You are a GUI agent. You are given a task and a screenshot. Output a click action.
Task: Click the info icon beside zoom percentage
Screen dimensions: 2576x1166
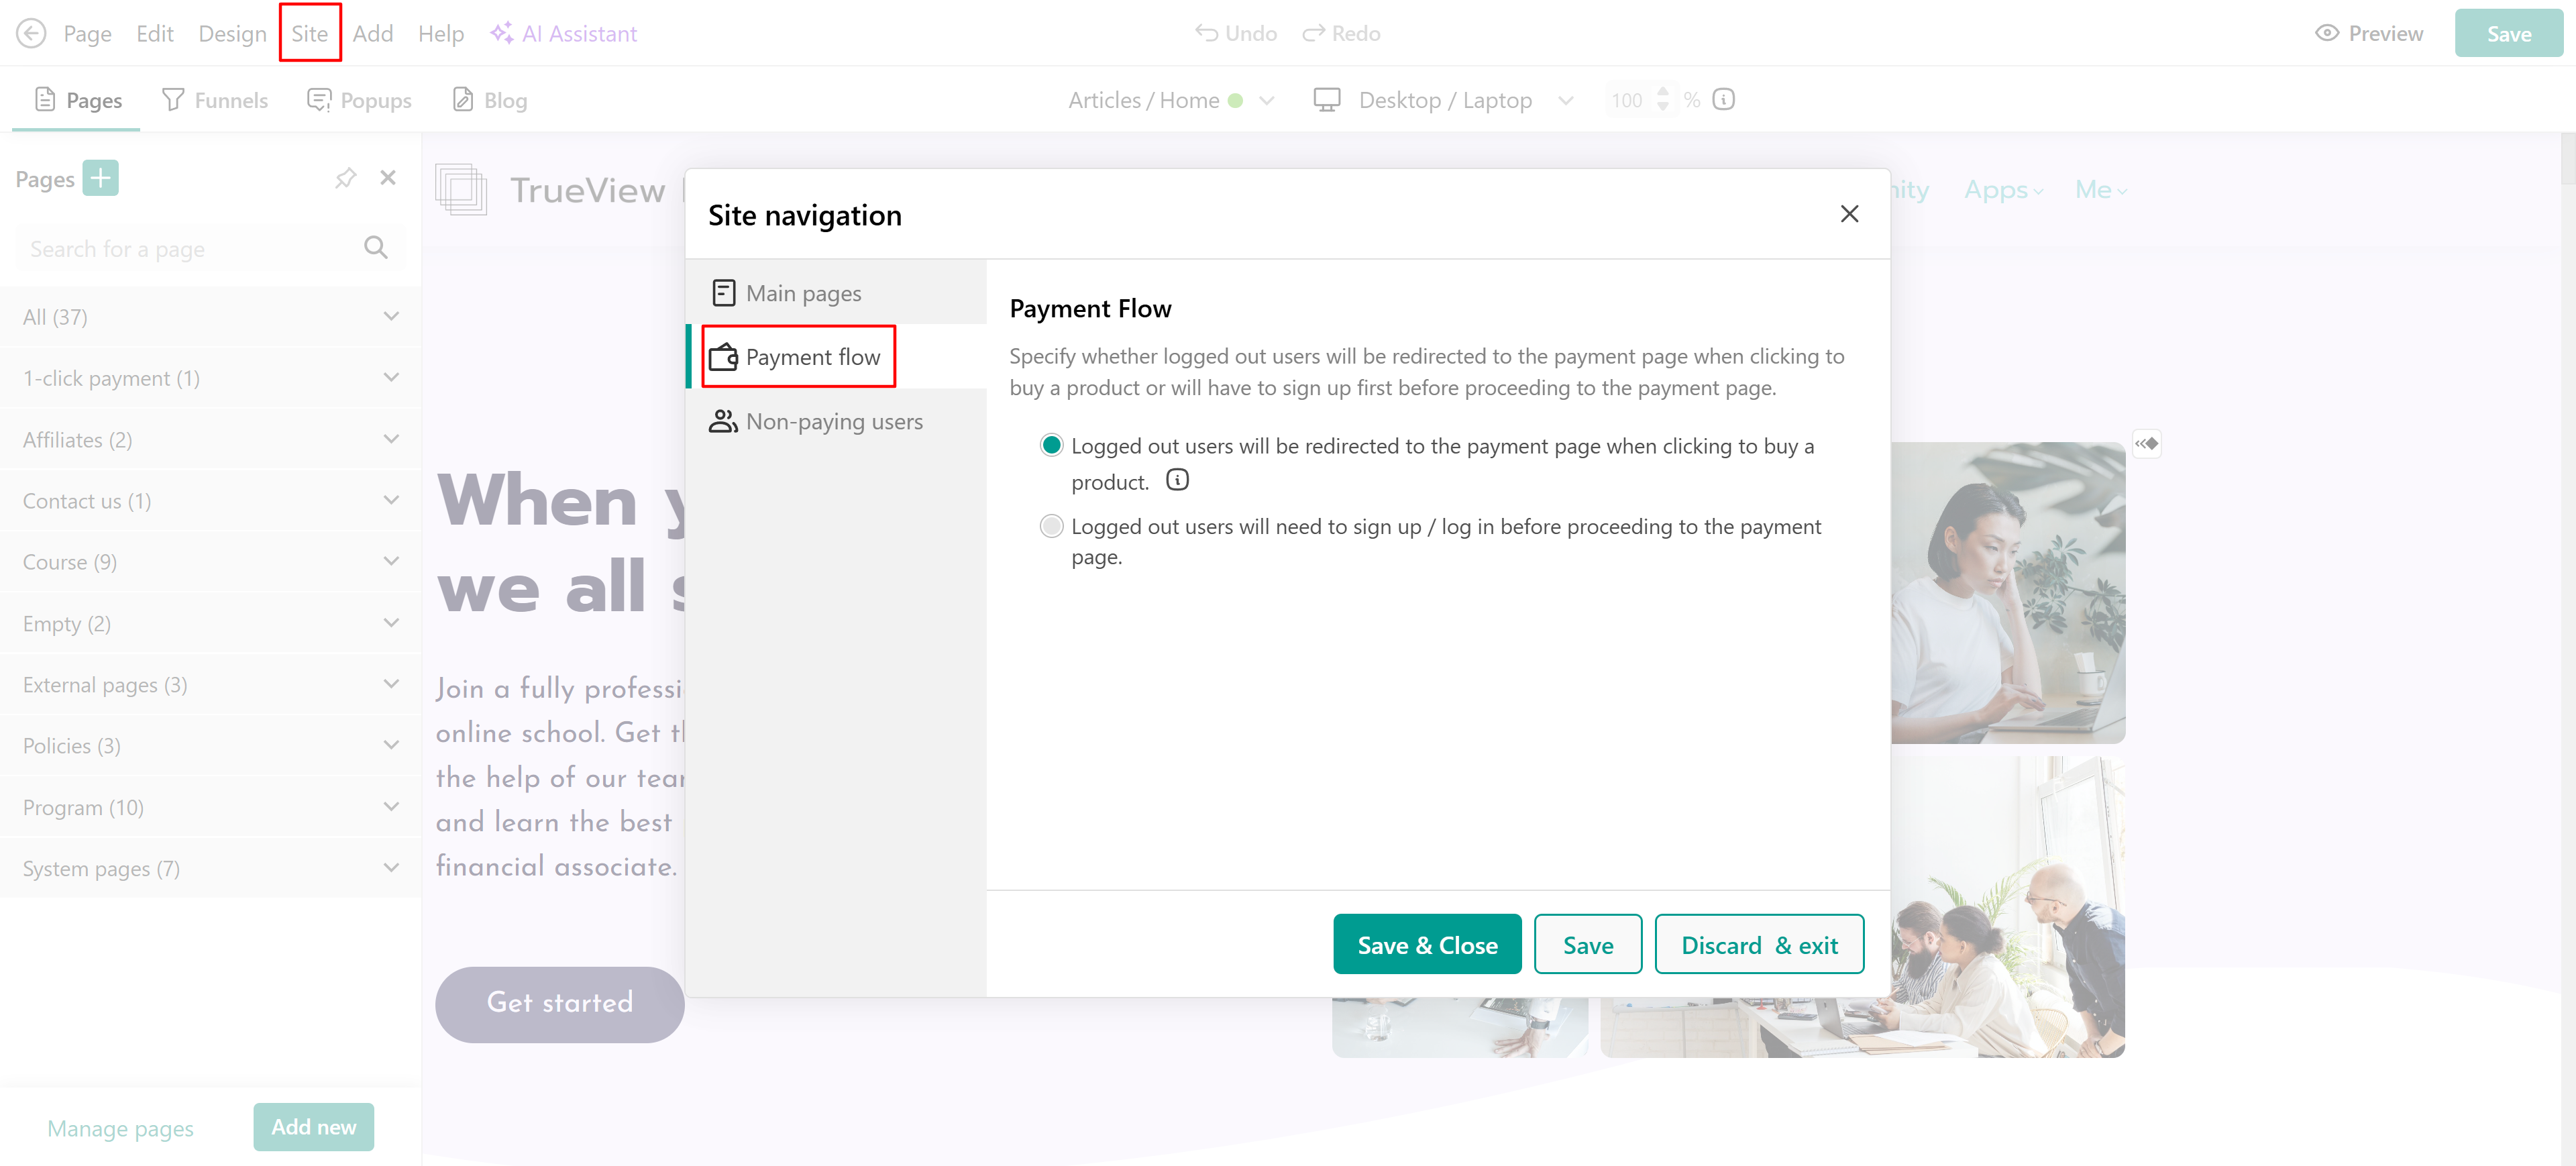1723,100
